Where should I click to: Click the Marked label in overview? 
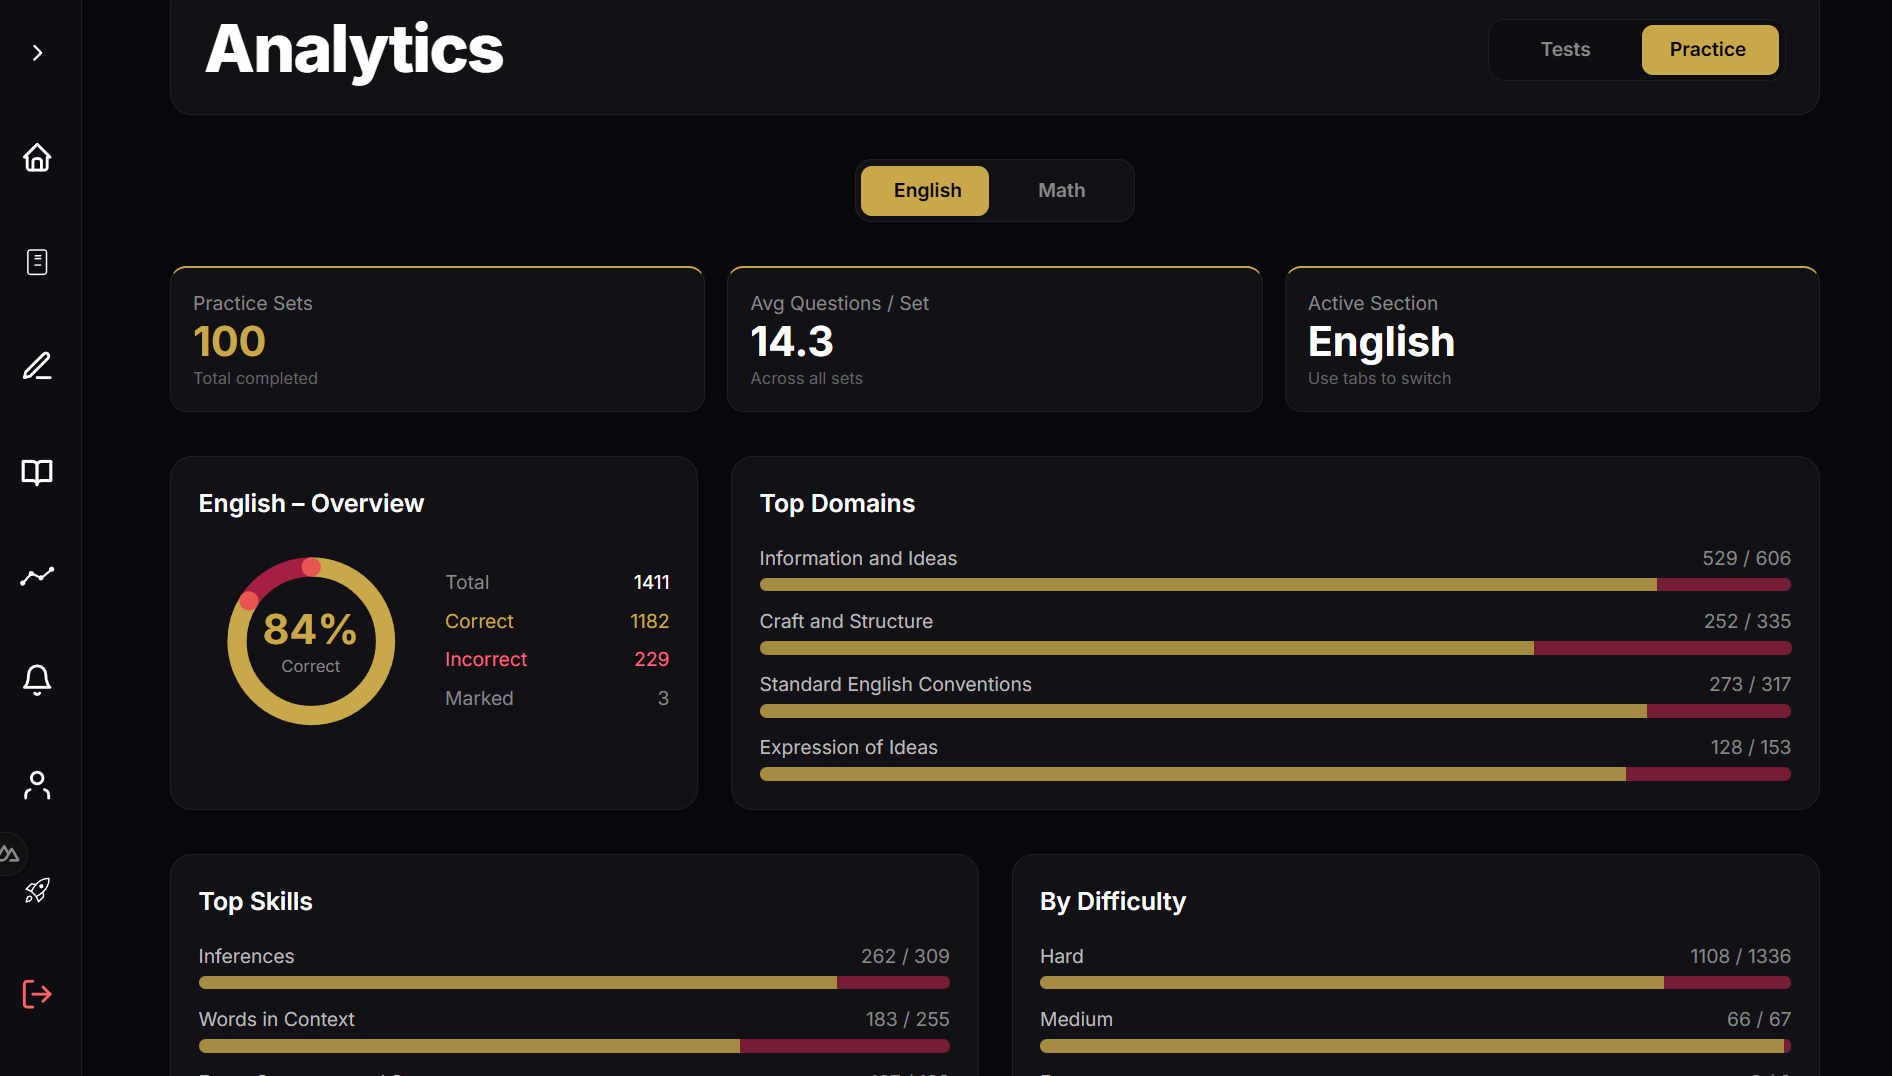click(x=479, y=698)
